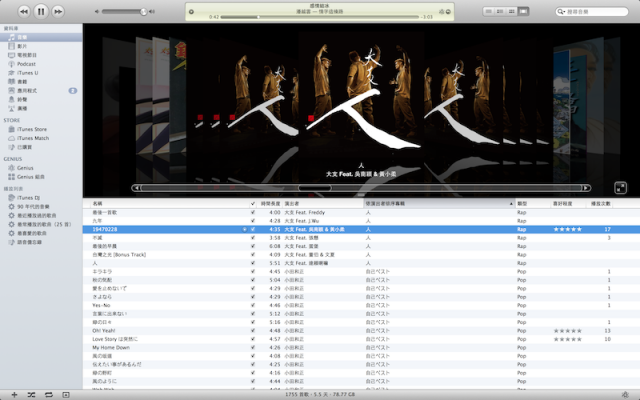Switch to album list view

click(500, 11)
